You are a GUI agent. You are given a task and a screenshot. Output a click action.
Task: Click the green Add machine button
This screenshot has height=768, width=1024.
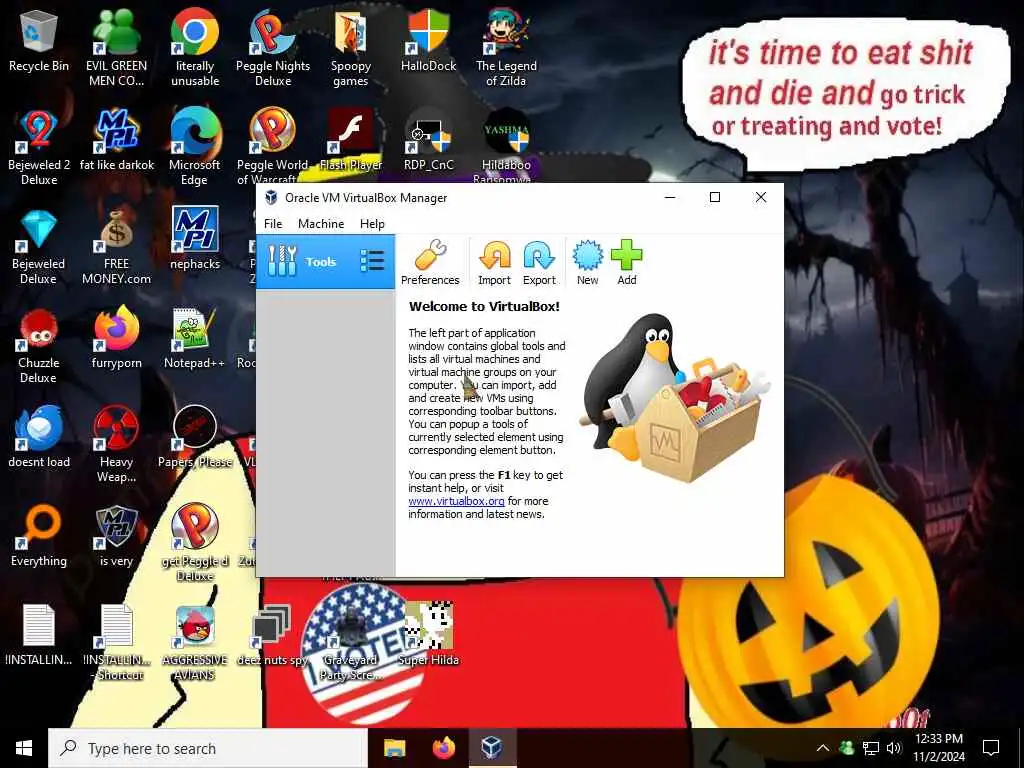(x=626, y=263)
